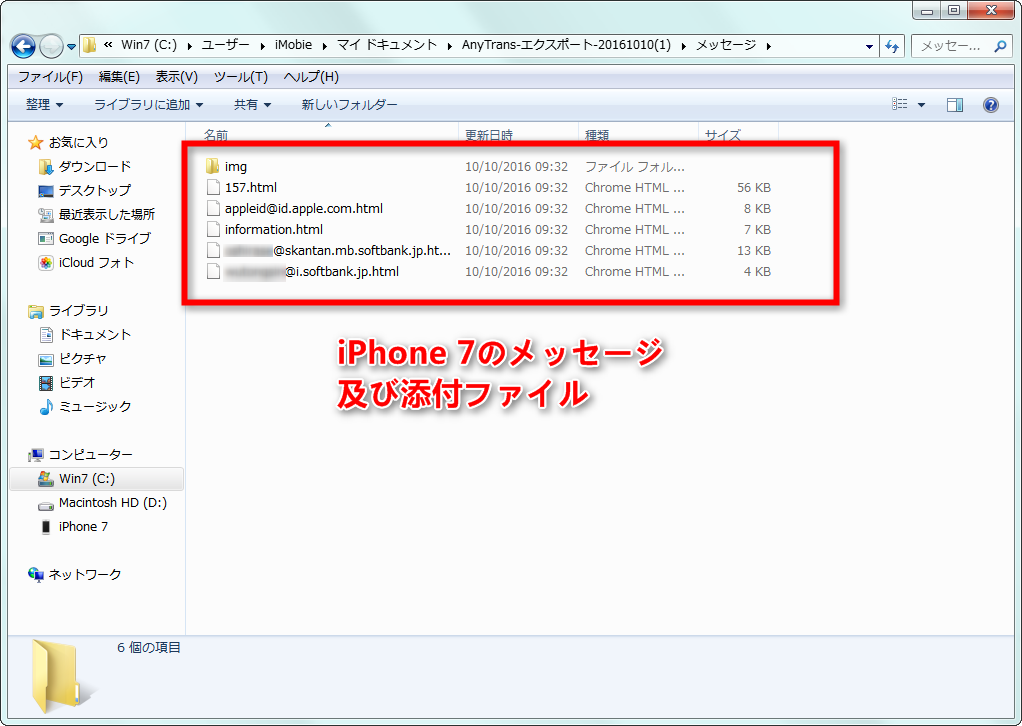
Task: Open the ツール(T) menu
Action: click(x=241, y=77)
